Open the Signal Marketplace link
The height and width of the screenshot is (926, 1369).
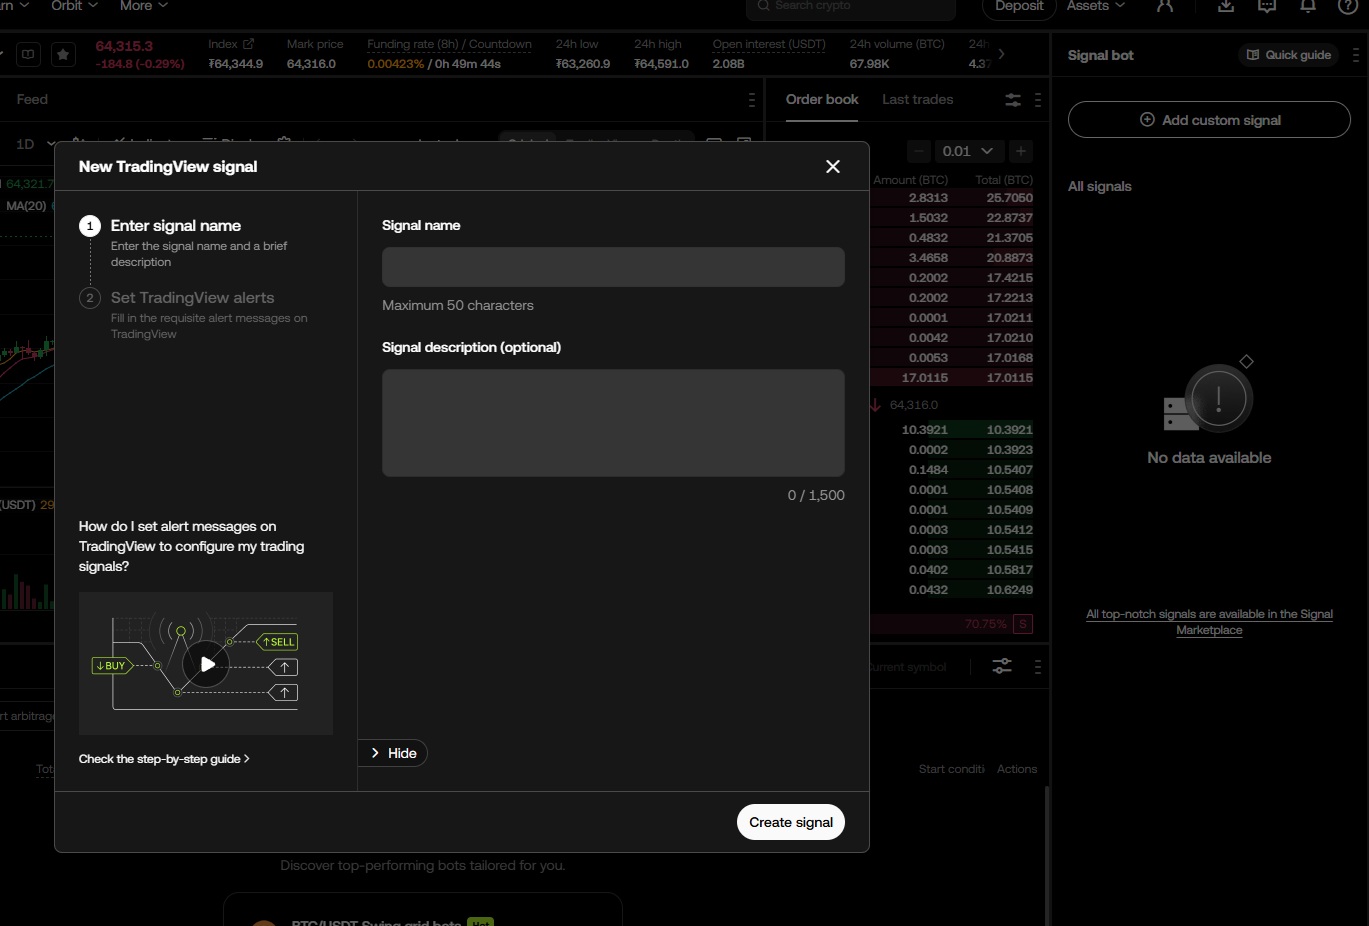pos(1209,622)
